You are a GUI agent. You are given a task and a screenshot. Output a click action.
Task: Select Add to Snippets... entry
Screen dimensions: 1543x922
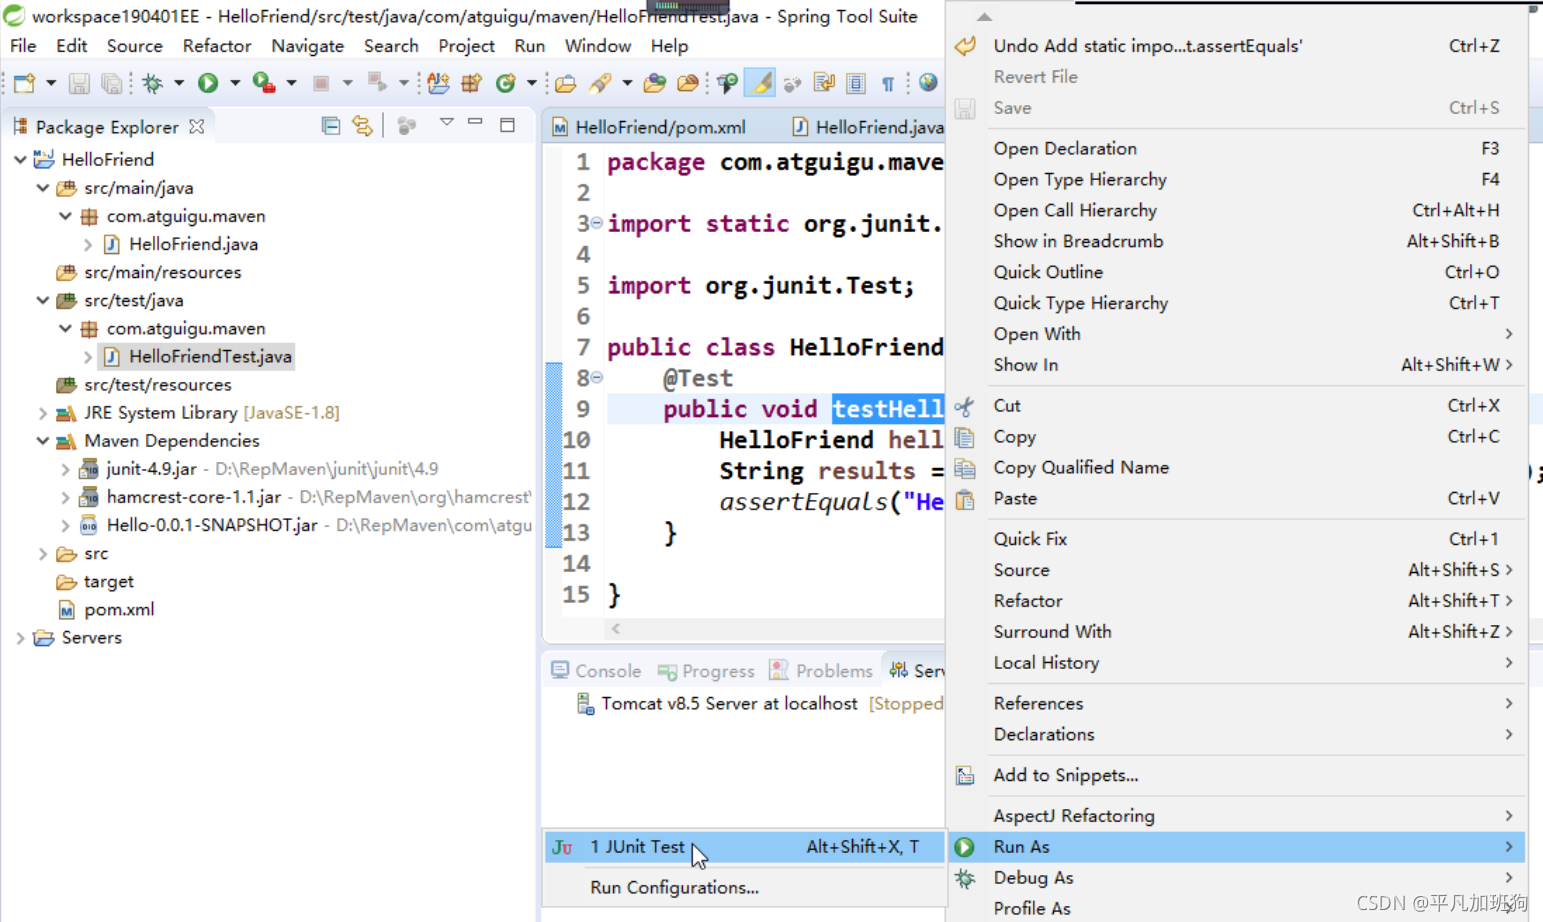[x=1236, y=775]
